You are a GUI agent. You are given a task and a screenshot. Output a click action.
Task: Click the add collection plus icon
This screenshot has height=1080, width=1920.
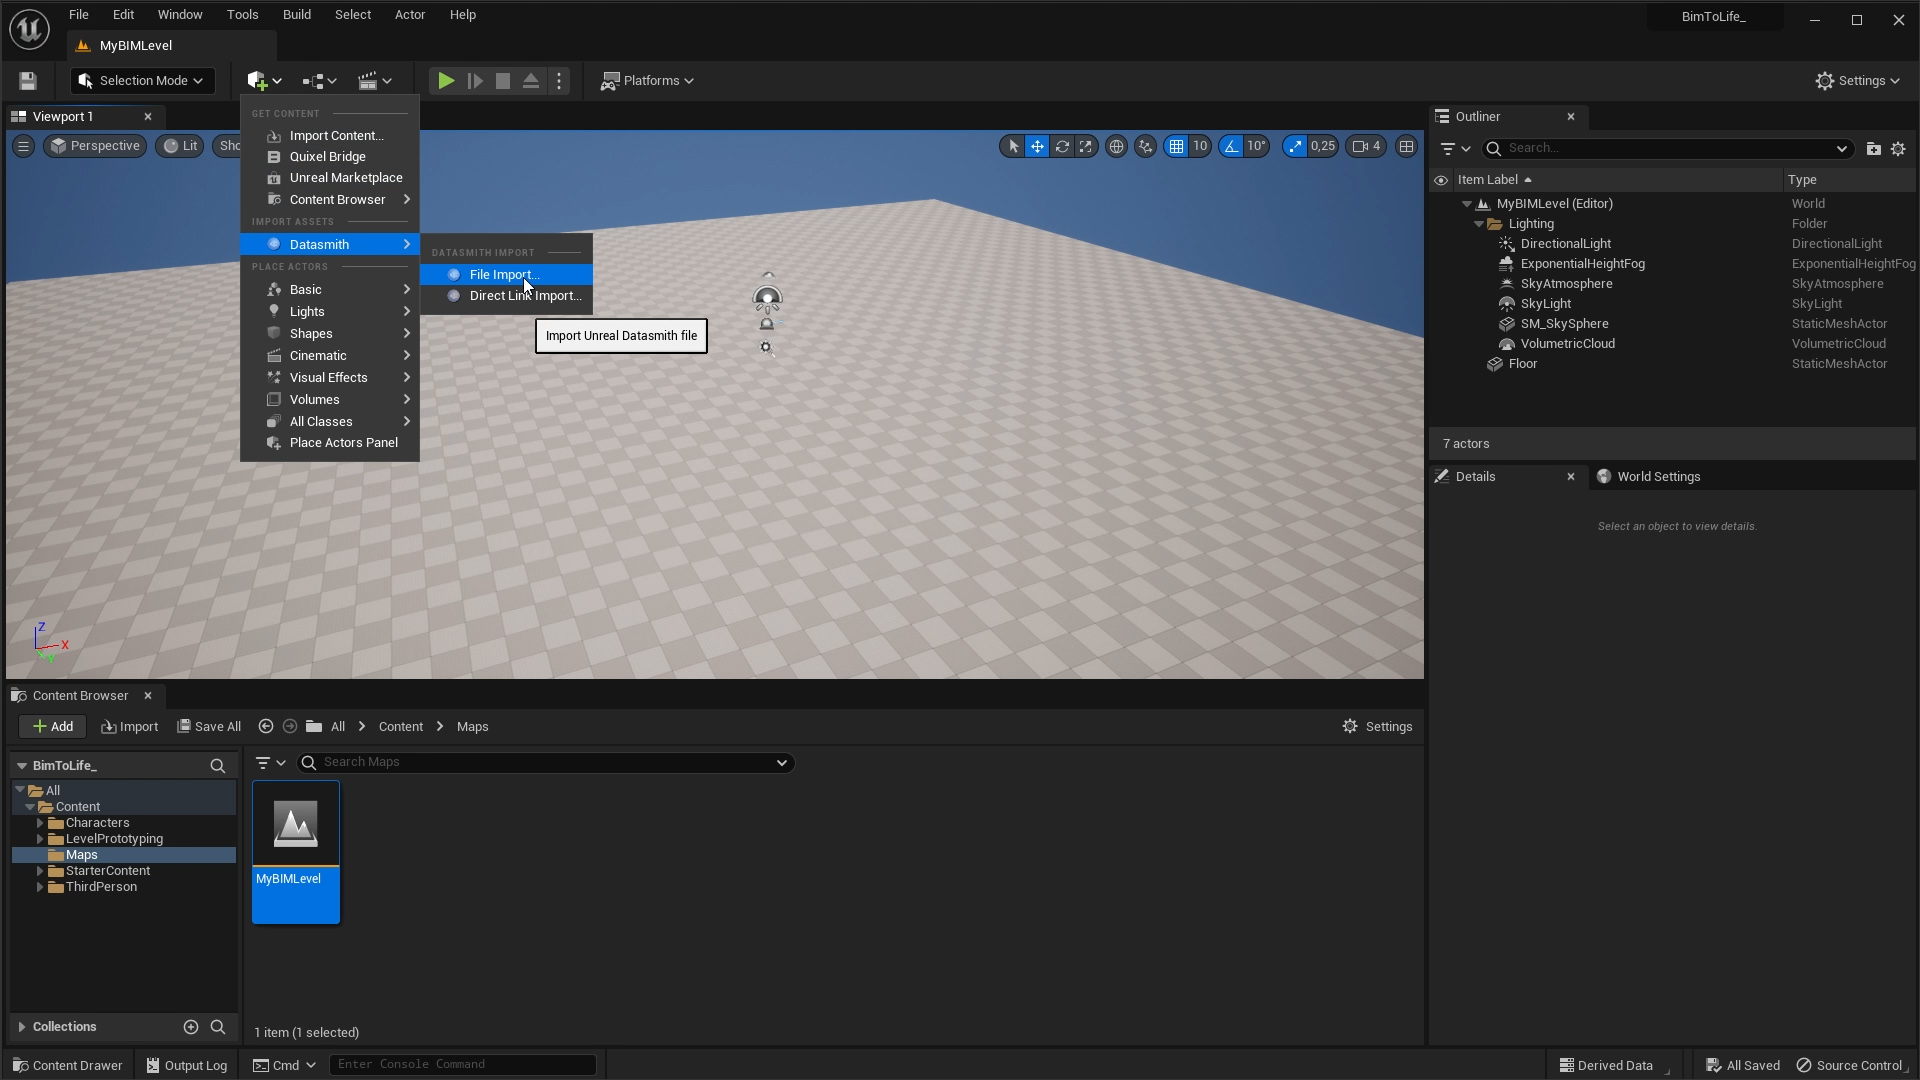pyautogui.click(x=191, y=1027)
